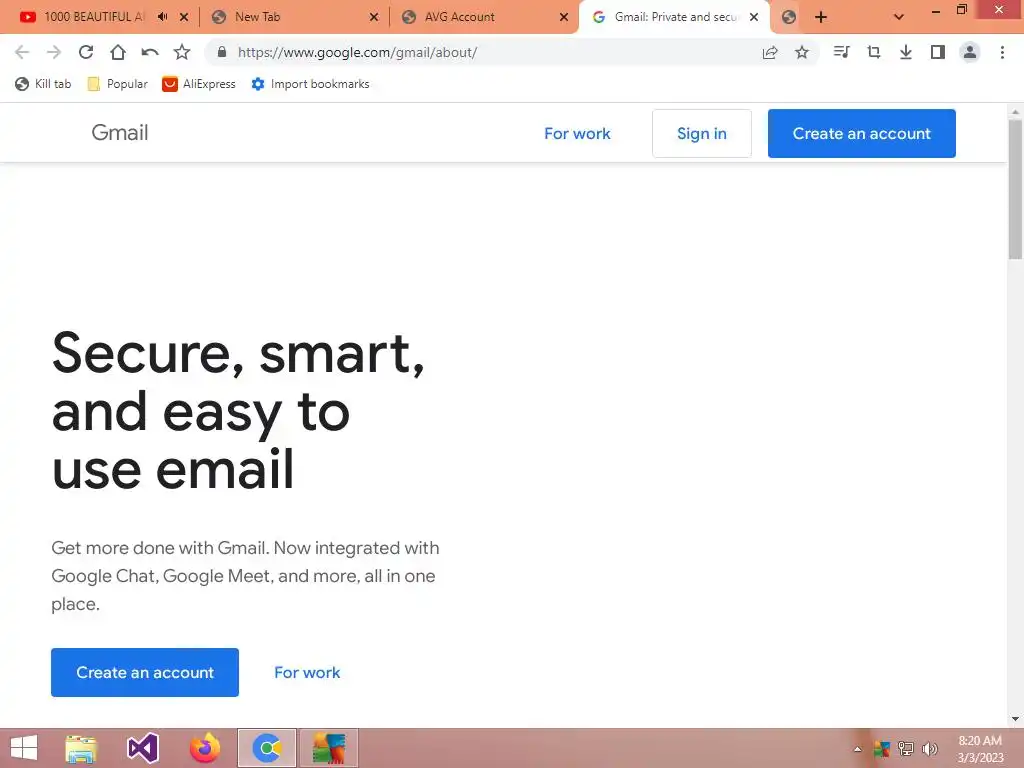Screen dimensions: 1024x768
Task: Open the For work link in header
Action: [577, 133]
